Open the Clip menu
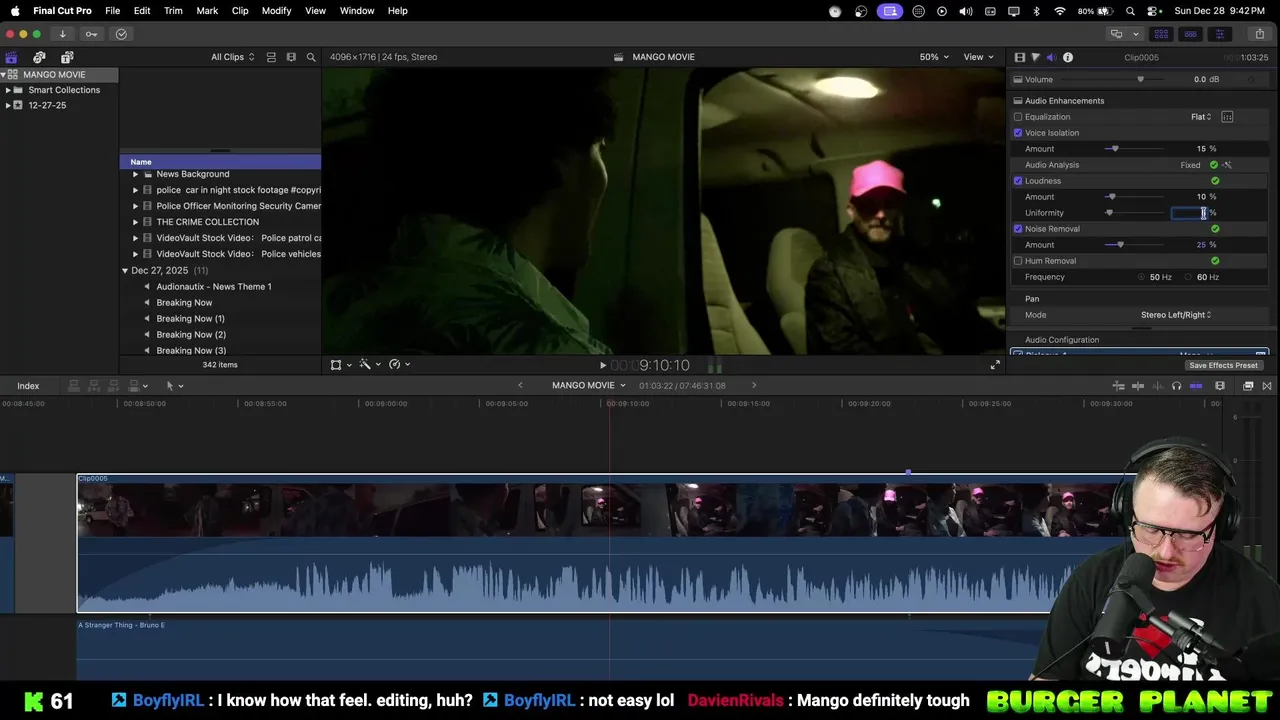Viewport: 1280px width, 720px height. [x=240, y=11]
